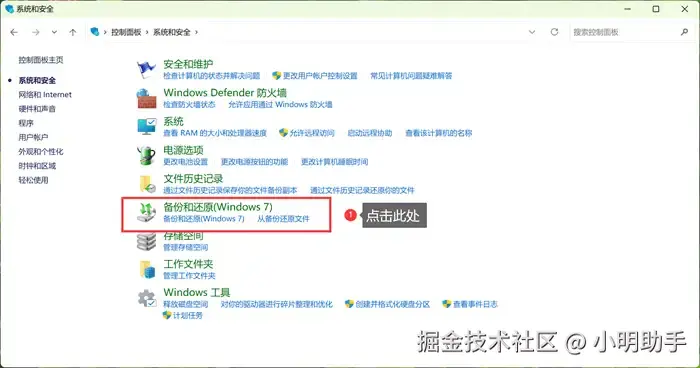Go up one folder level
This screenshot has width=700, height=368.
tap(73, 32)
